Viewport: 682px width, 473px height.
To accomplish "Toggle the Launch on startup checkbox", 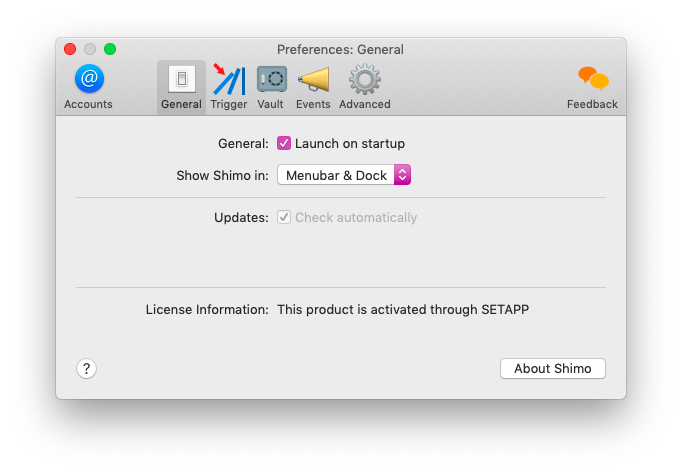I will click(284, 143).
